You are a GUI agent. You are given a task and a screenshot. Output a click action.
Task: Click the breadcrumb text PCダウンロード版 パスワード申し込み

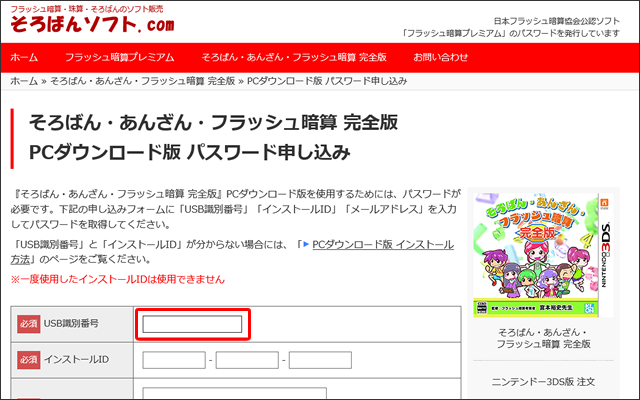327,81
